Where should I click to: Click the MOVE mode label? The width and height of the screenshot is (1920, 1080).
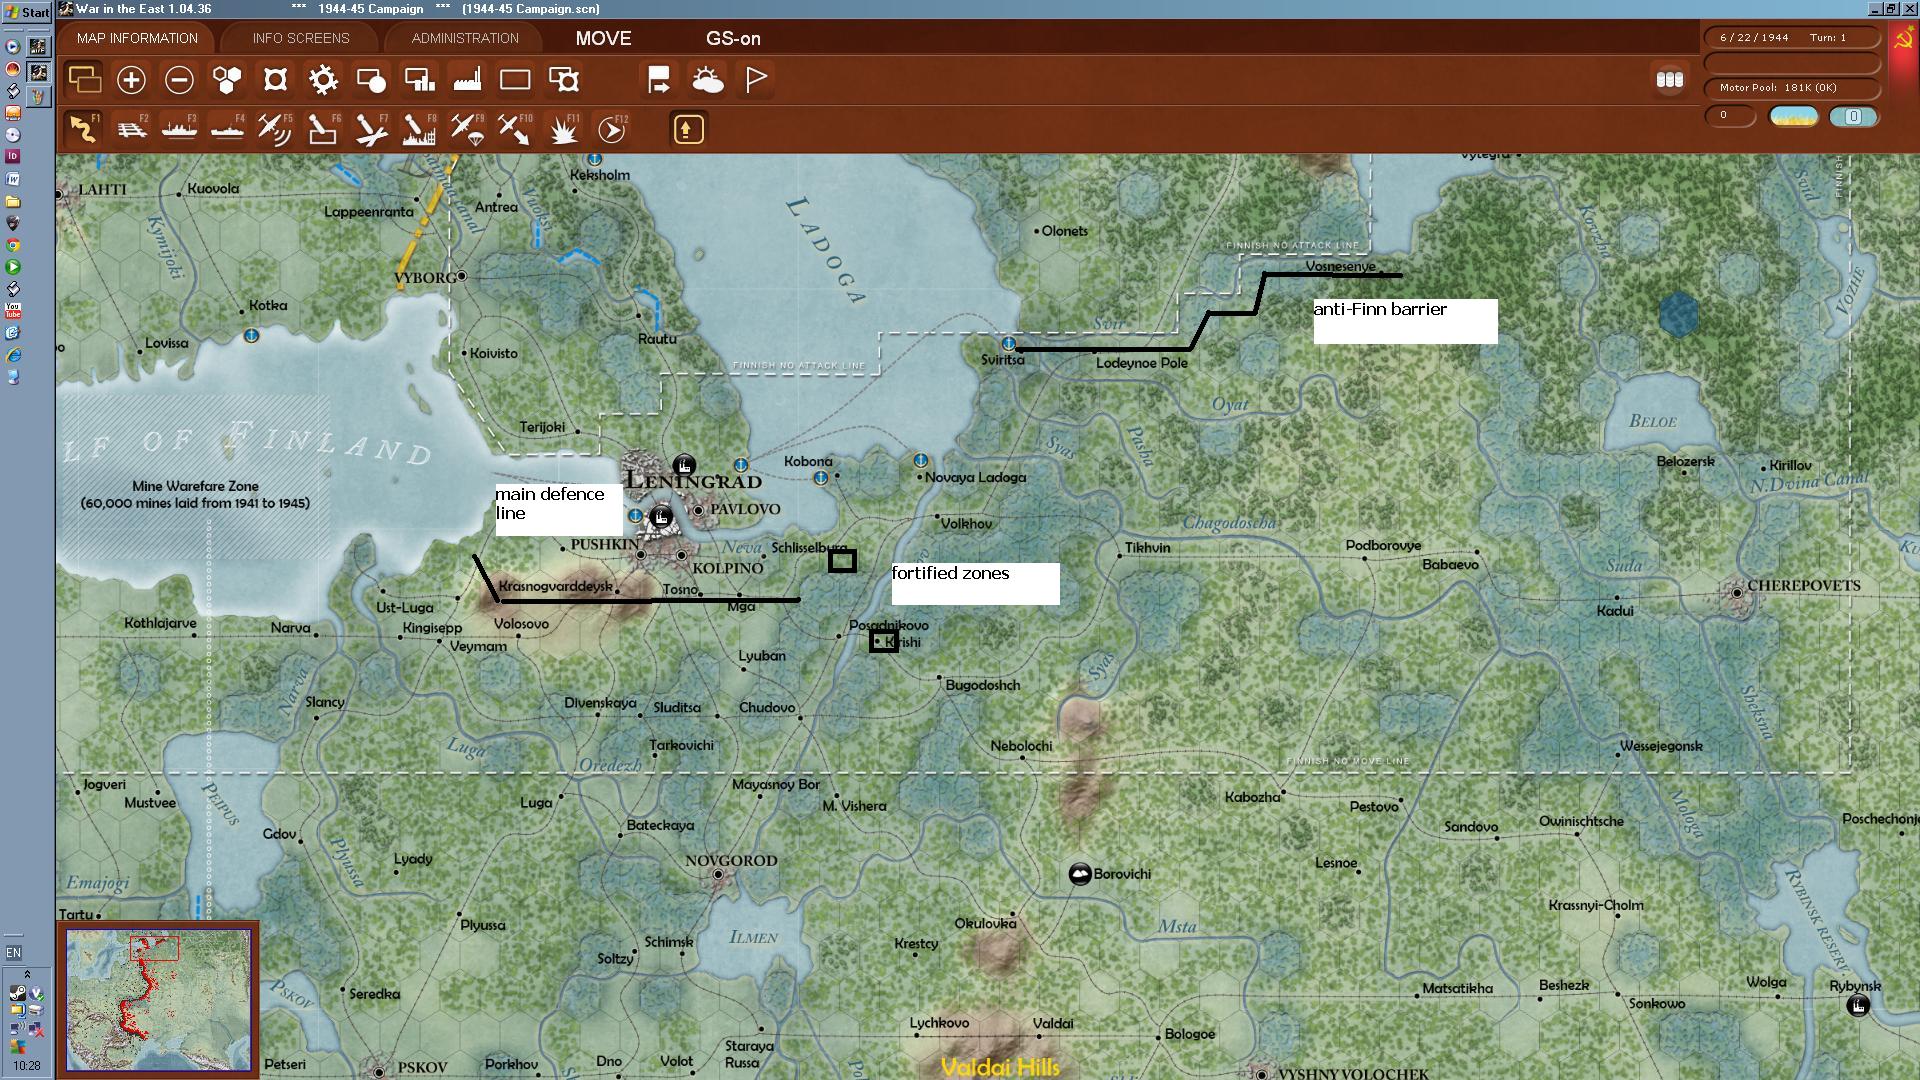click(x=603, y=38)
